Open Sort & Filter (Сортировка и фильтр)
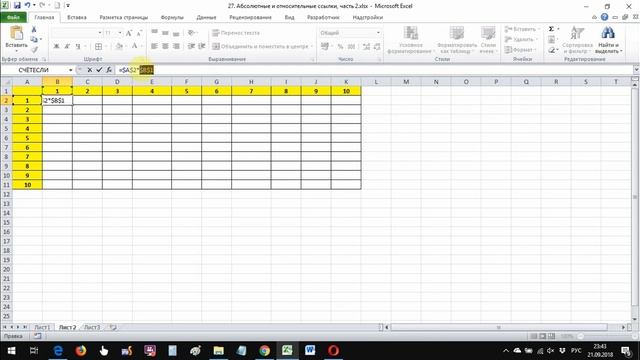This screenshot has height=360, width=640. pyautogui.click(x=577, y=40)
